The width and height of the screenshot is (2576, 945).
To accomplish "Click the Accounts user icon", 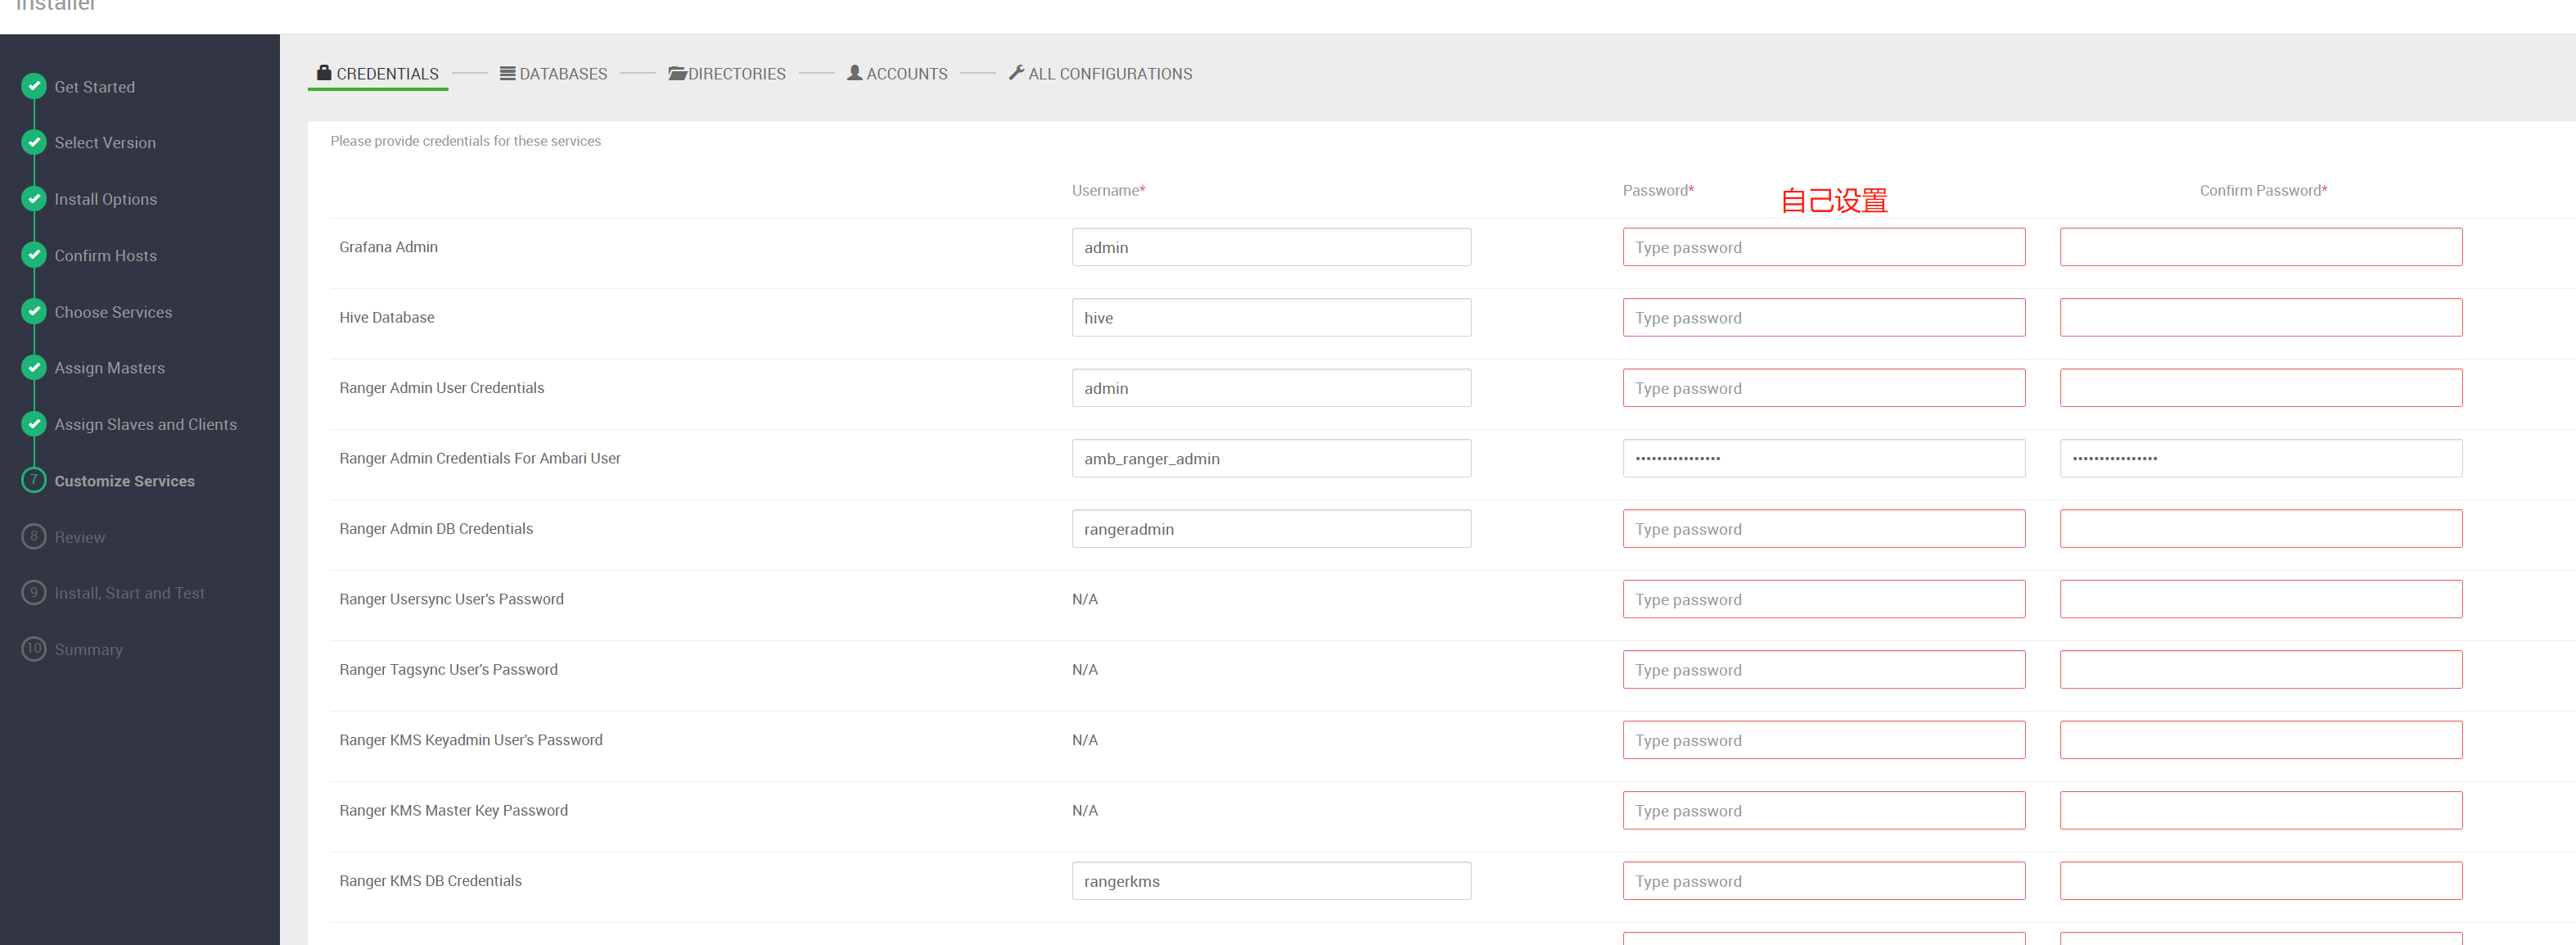I will (854, 72).
